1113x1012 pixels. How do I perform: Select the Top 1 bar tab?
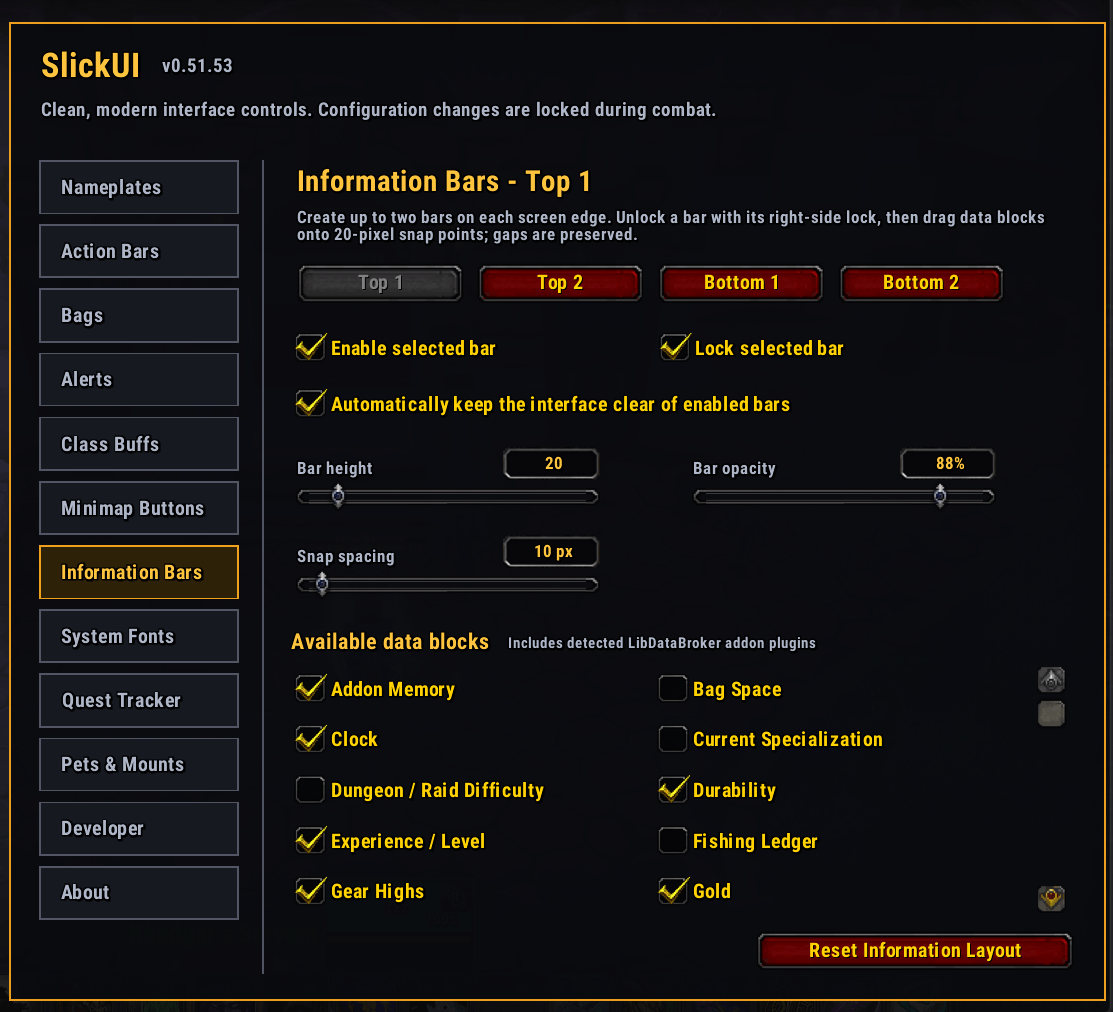(380, 283)
